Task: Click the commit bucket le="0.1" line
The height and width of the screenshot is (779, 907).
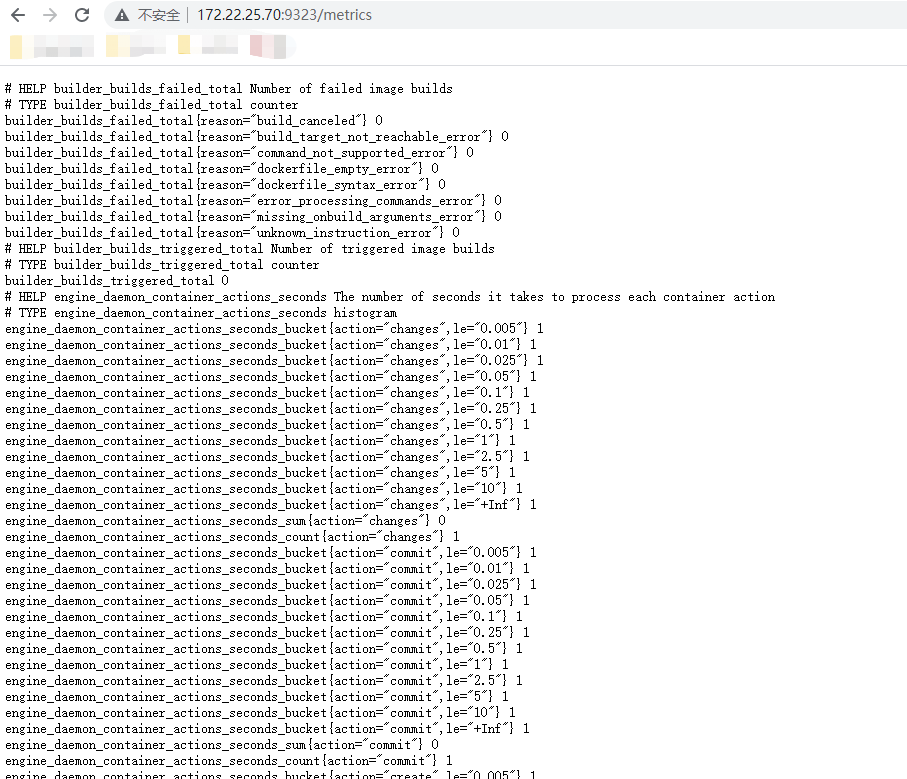Action: coord(264,616)
